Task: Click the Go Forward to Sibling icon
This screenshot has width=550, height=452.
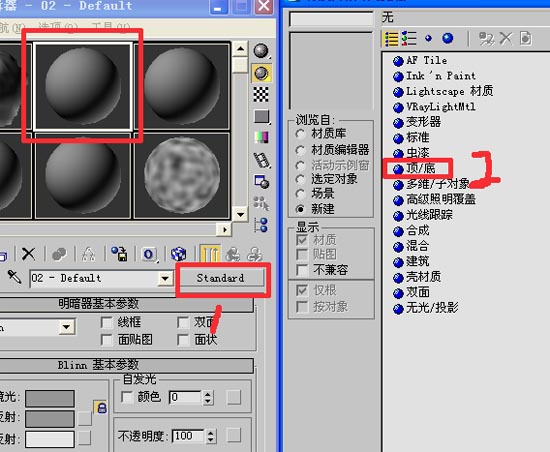Action: coord(255,254)
